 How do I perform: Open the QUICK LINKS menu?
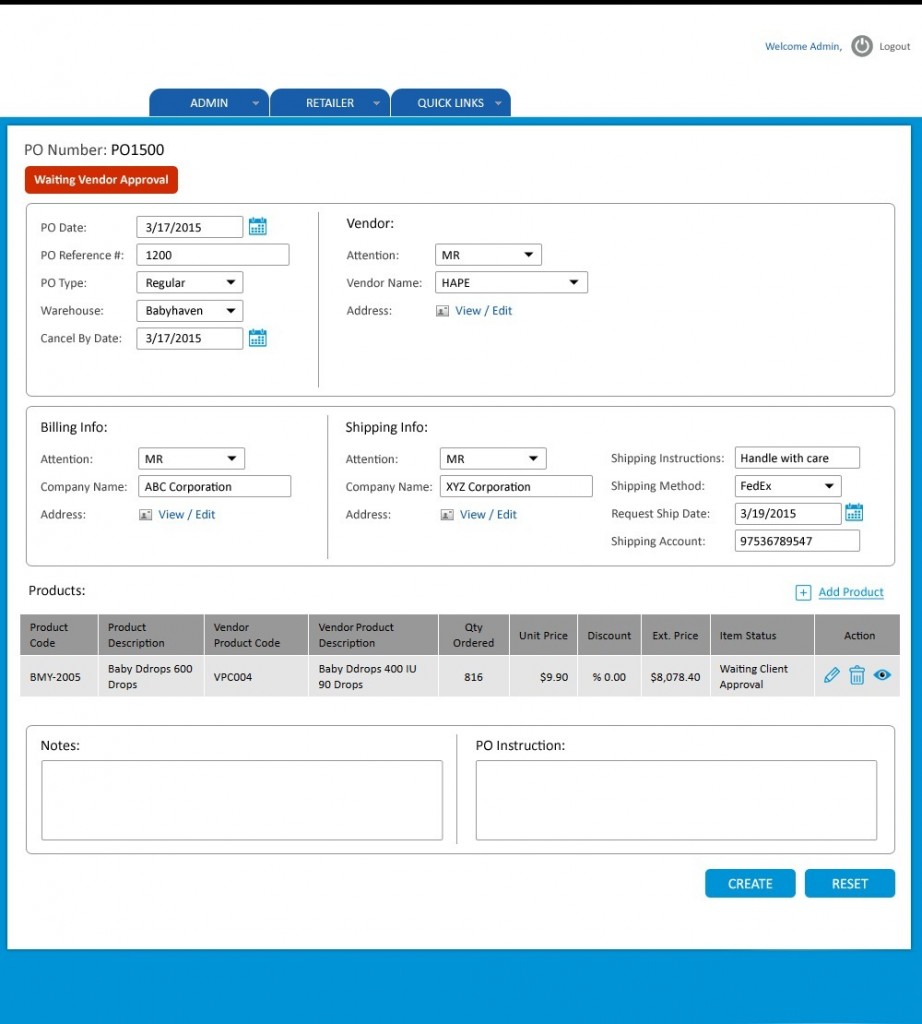click(452, 102)
